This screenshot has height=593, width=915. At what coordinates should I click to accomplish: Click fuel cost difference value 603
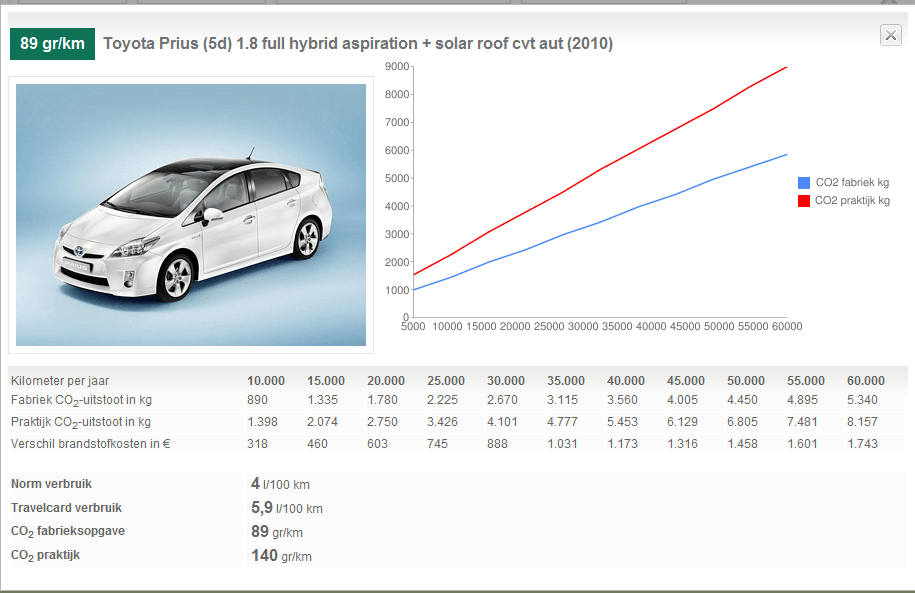378,444
